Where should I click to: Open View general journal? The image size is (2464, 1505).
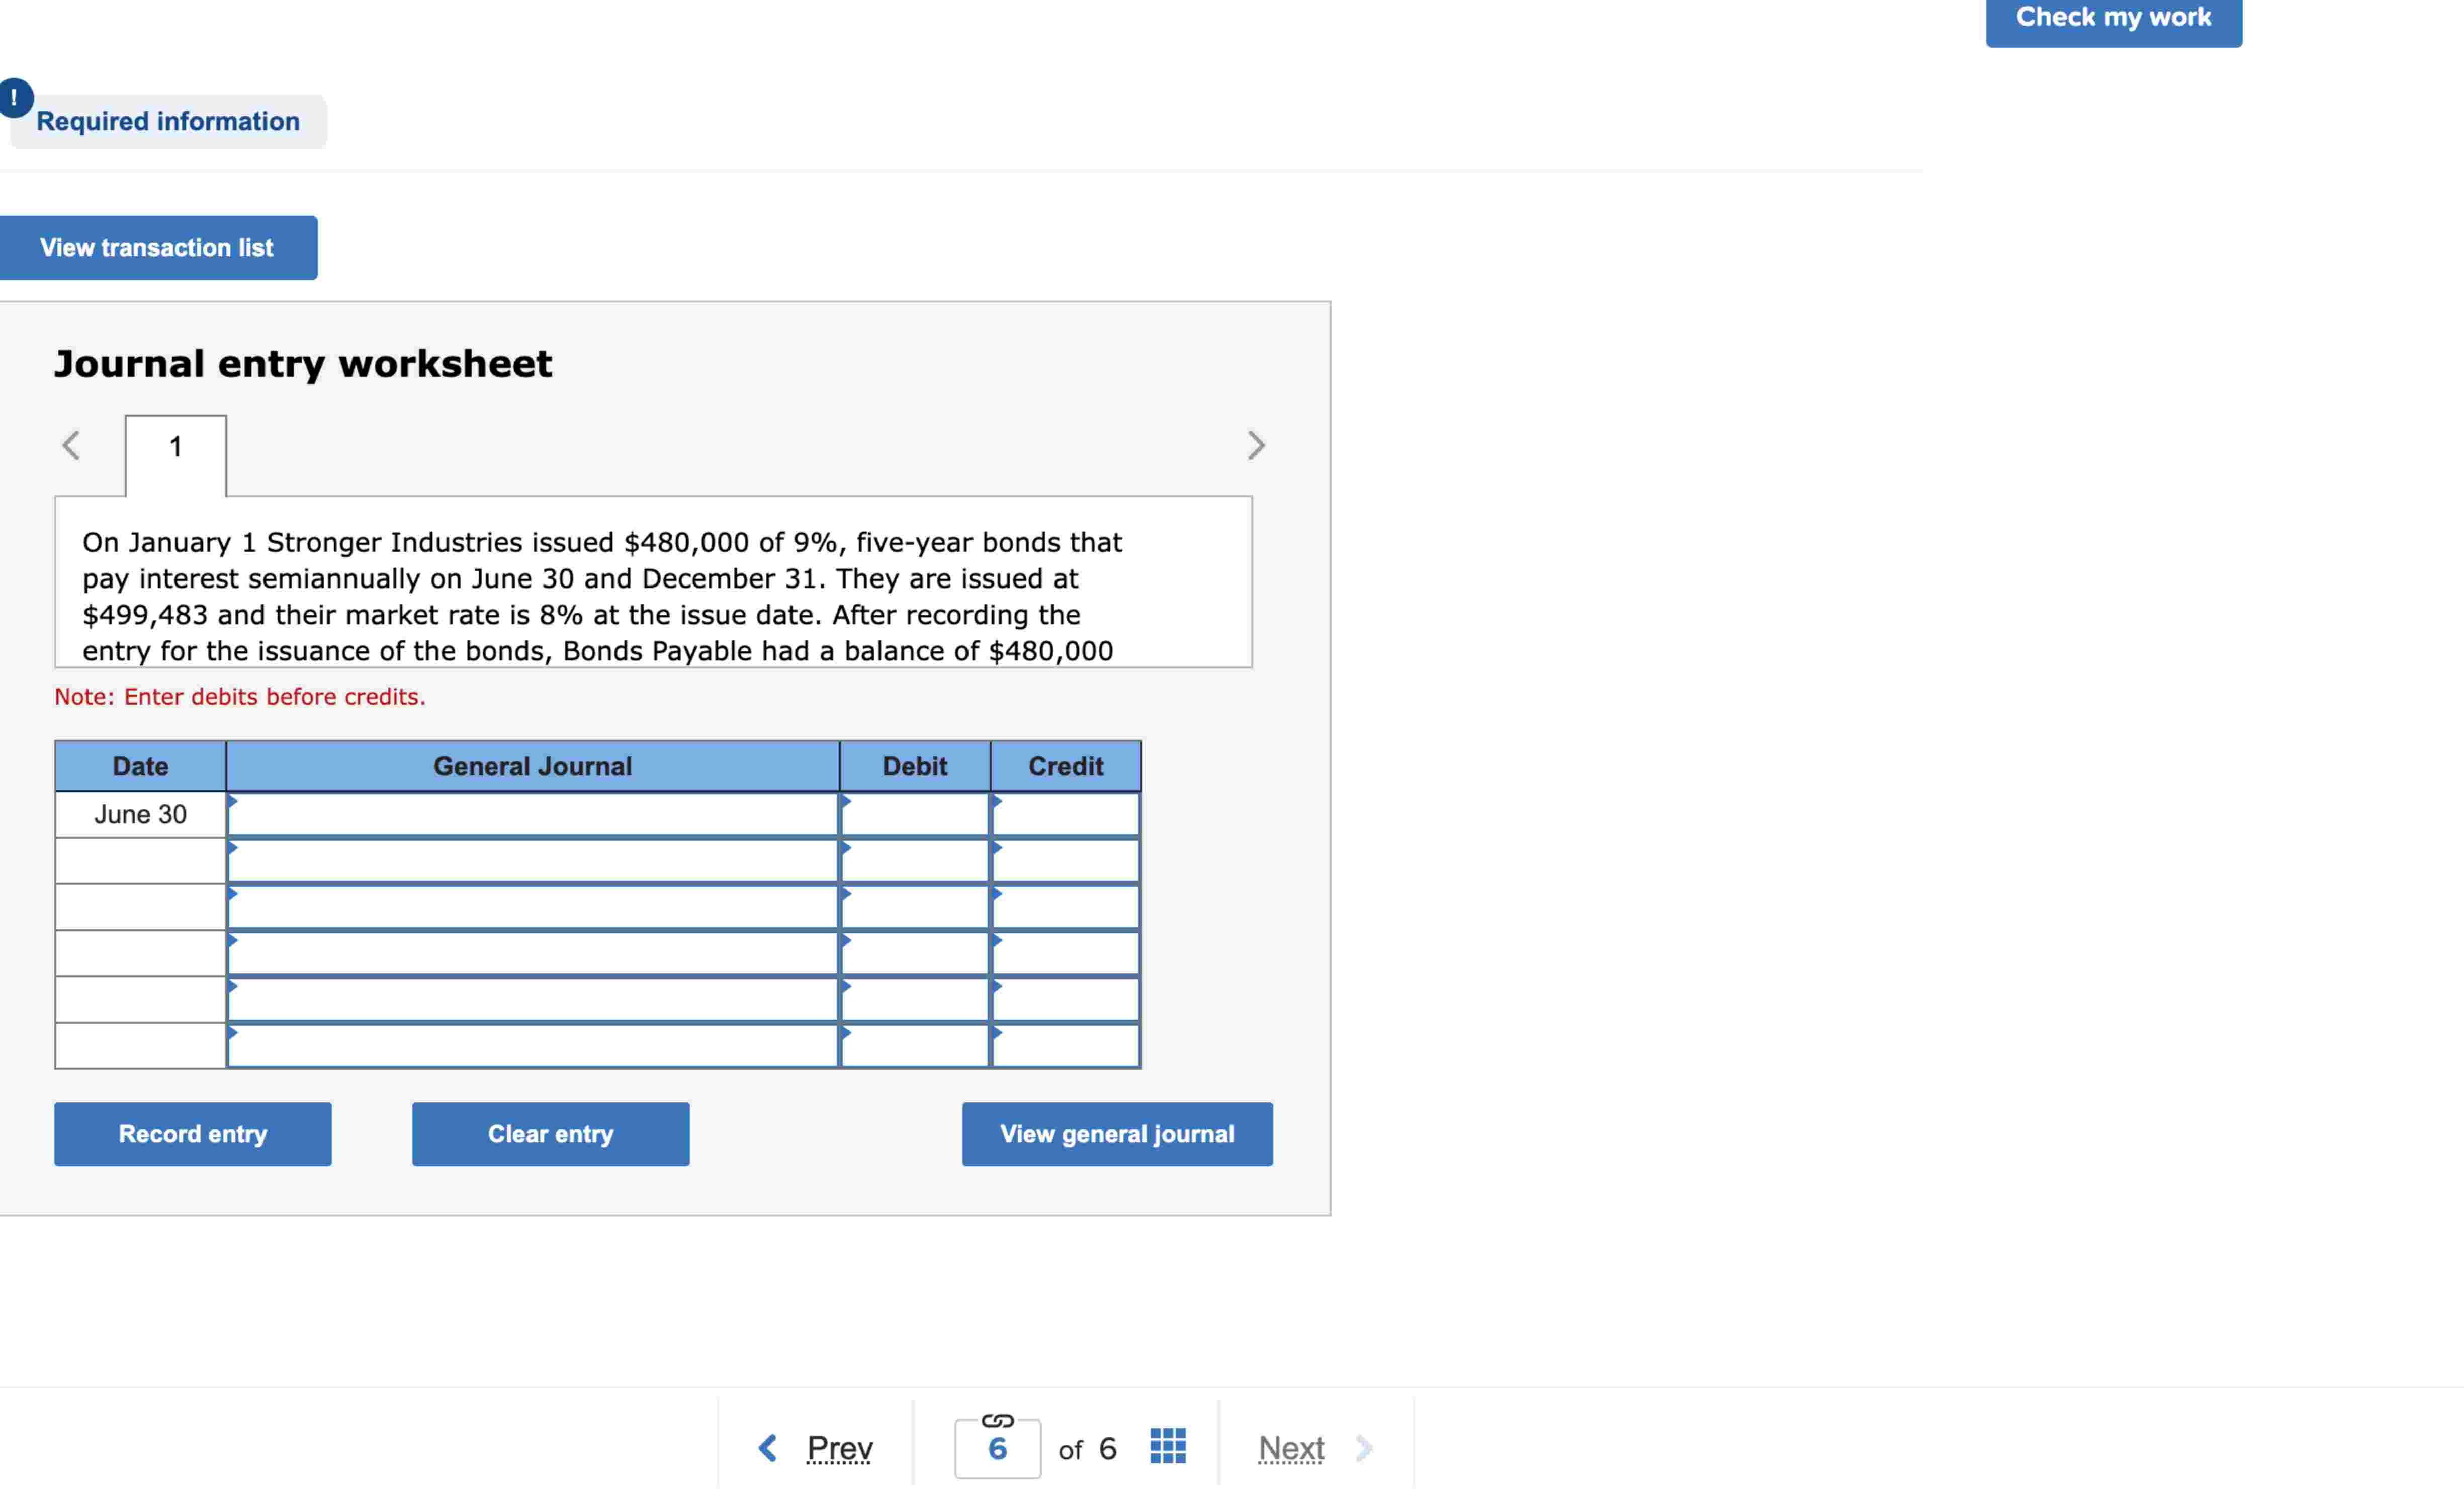[x=1117, y=1134]
